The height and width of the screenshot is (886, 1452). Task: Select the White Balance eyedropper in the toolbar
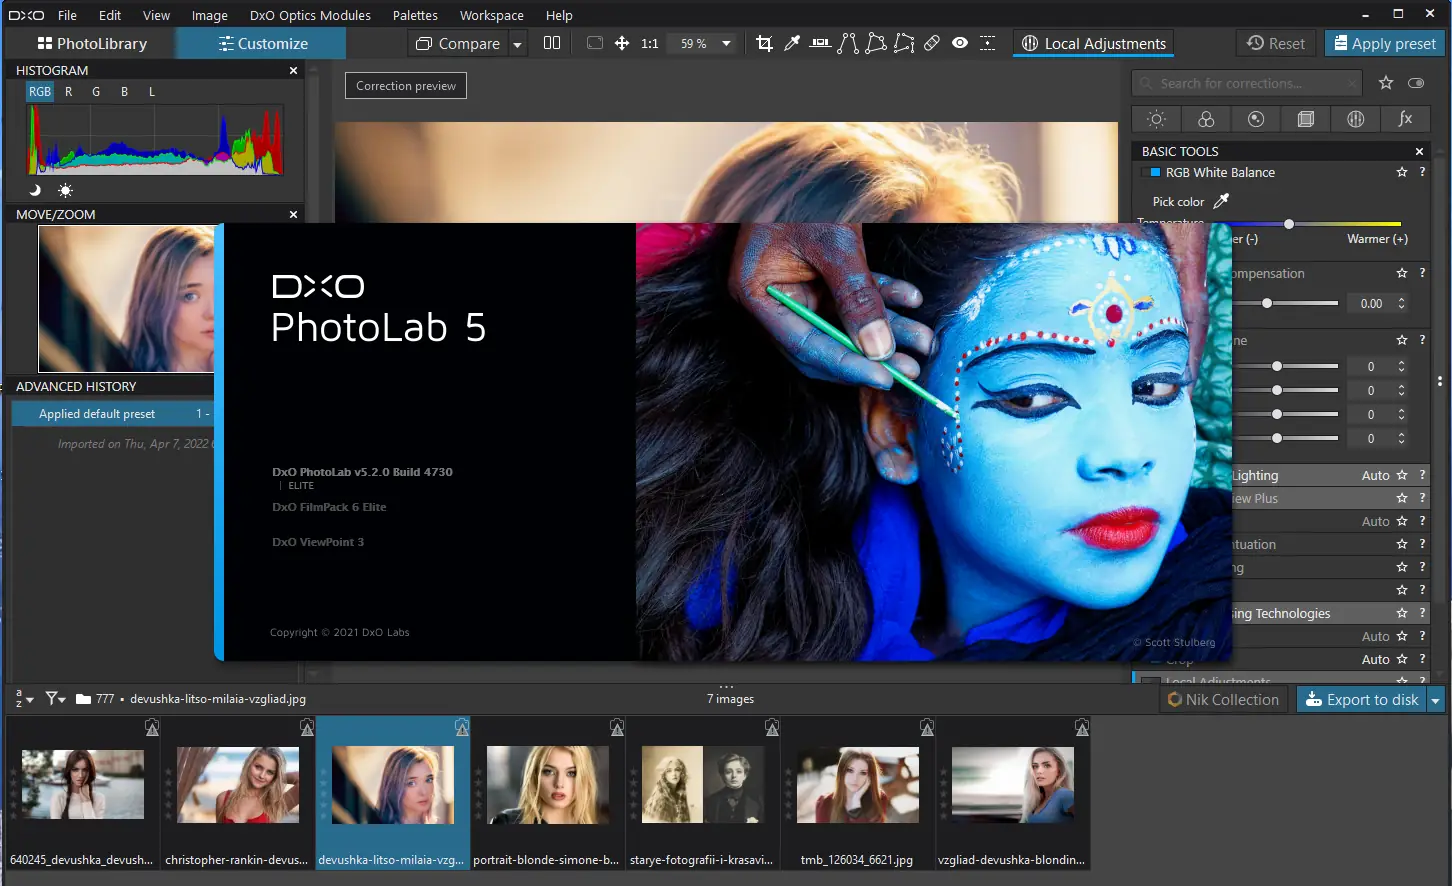pyautogui.click(x=792, y=43)
